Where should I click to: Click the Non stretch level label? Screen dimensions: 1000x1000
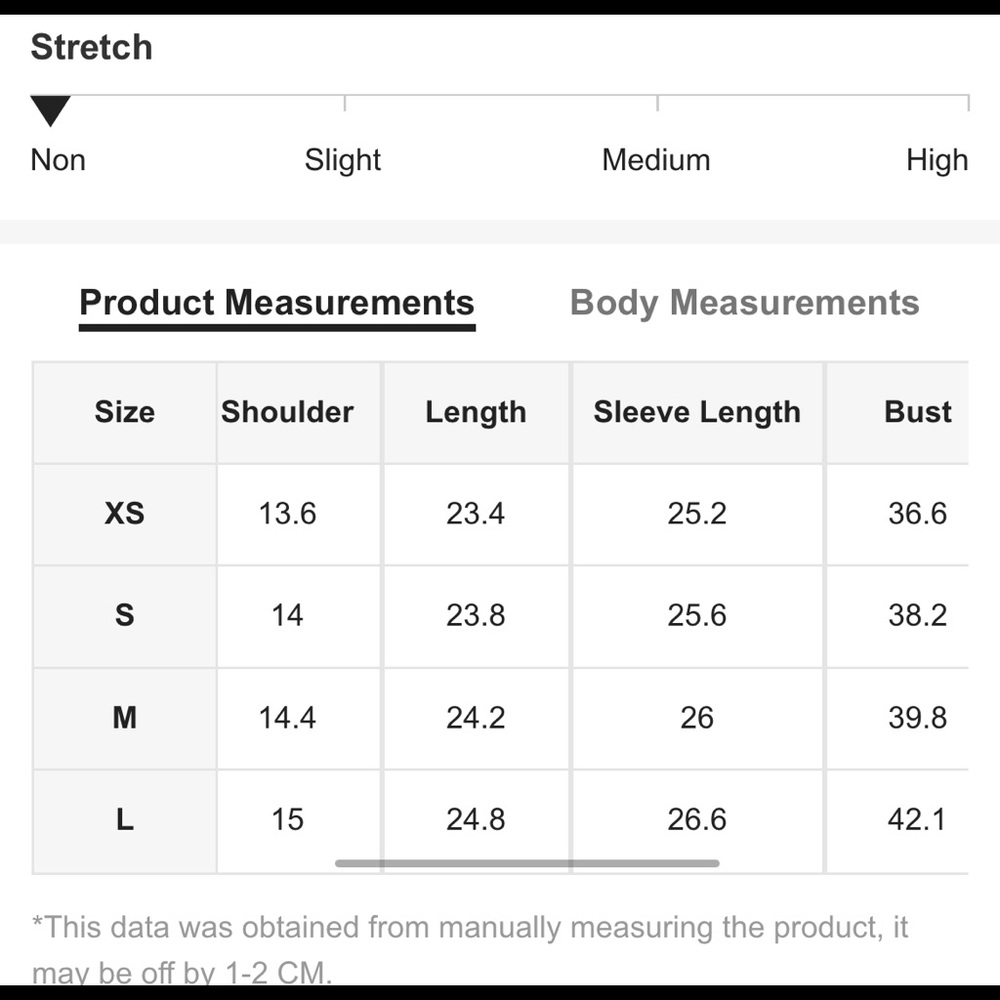tap(58, 160)
